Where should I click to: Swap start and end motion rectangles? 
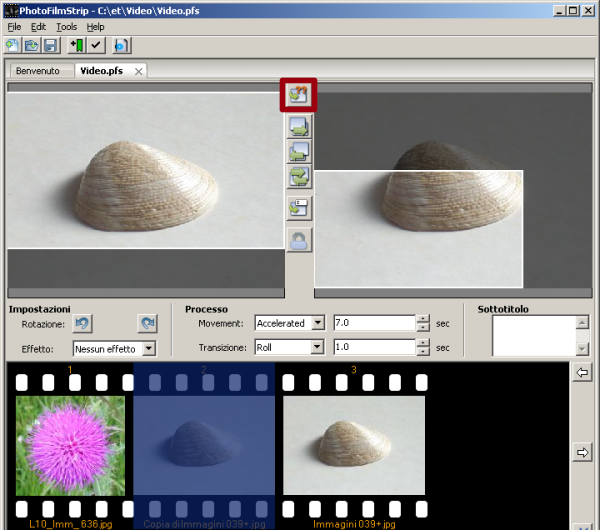point(299,177)
